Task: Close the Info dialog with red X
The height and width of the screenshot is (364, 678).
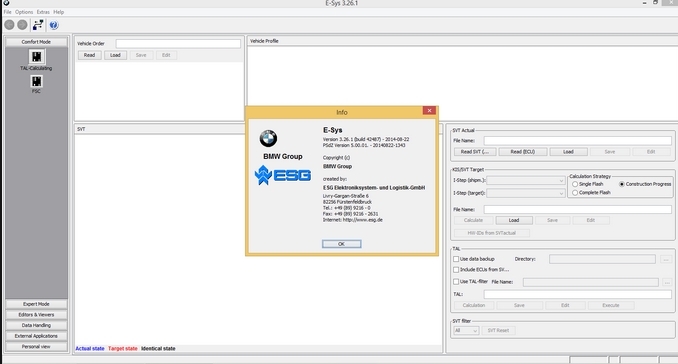Action: click(429, 111)
